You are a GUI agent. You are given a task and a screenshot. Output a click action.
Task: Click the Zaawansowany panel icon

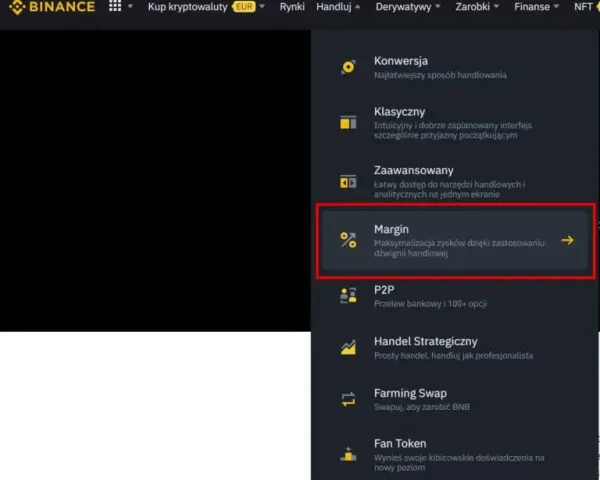(348, 182)
